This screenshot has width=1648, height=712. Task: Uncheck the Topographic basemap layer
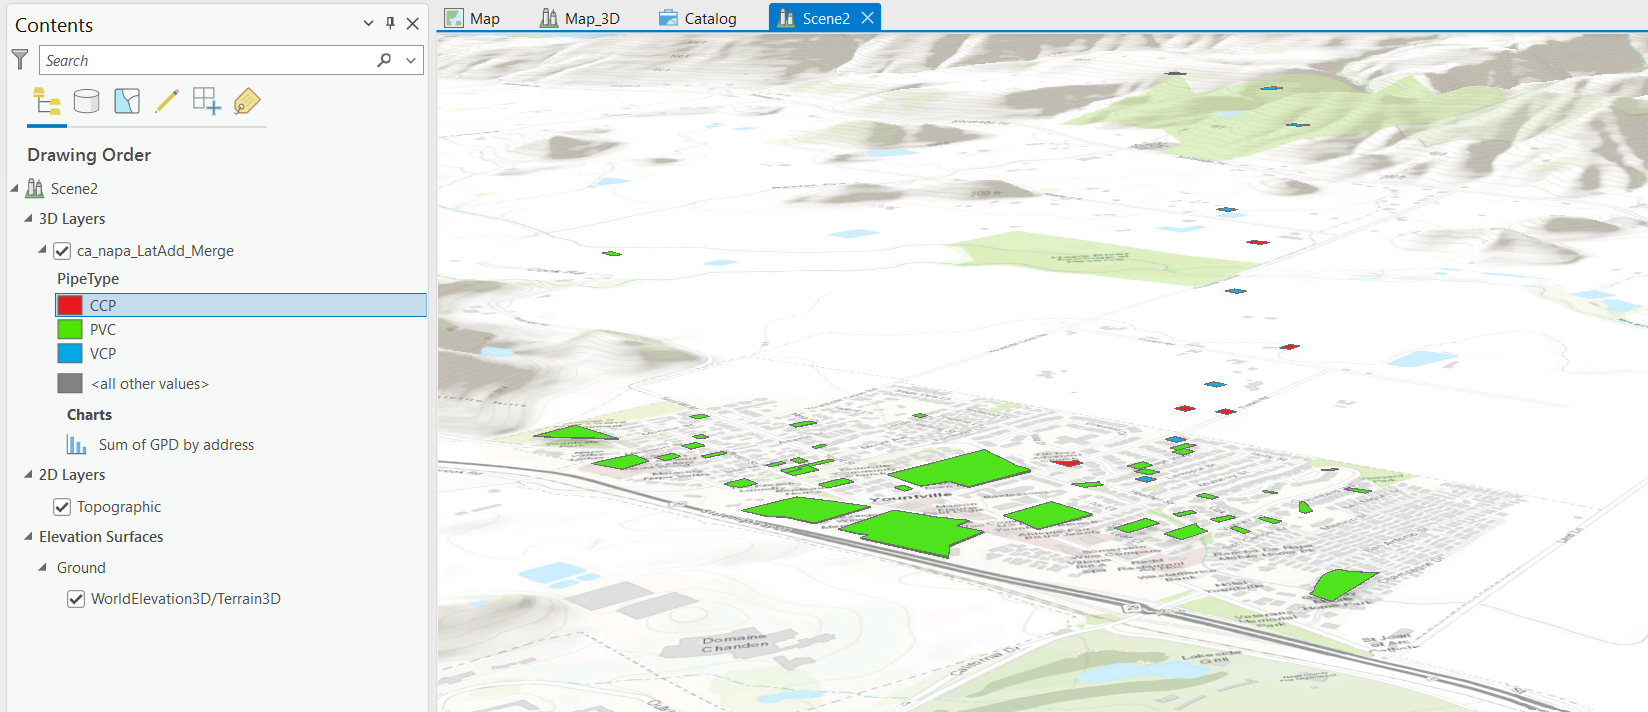[62, 507]
